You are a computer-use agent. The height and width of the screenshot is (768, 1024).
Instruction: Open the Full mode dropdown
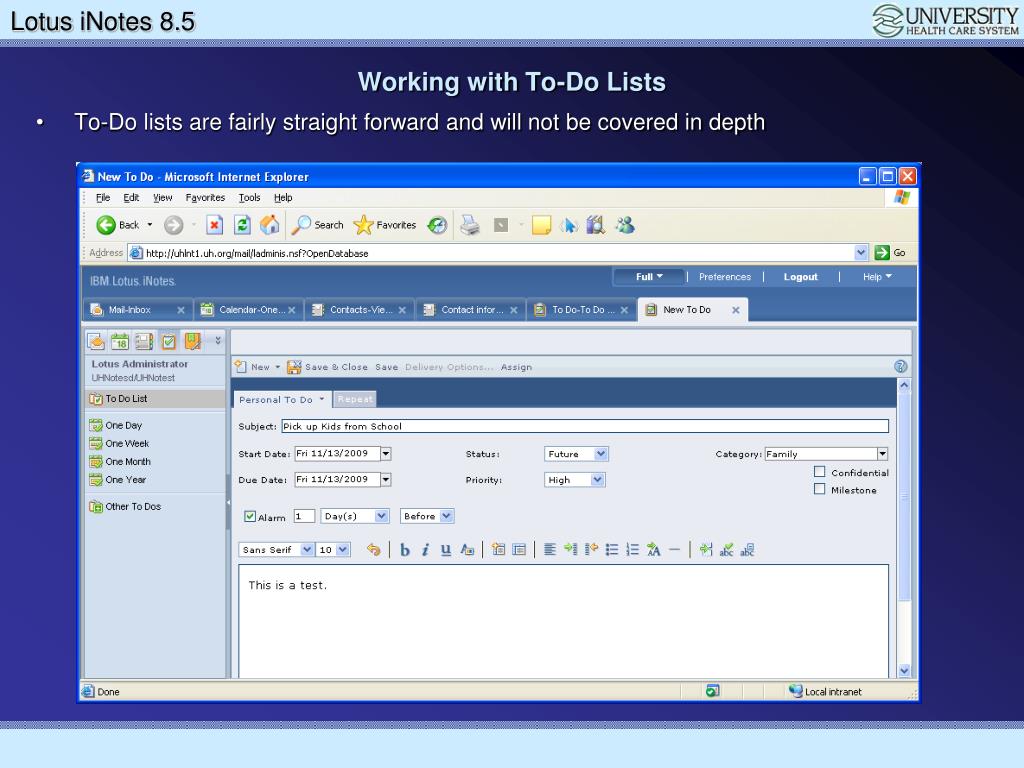649,277
